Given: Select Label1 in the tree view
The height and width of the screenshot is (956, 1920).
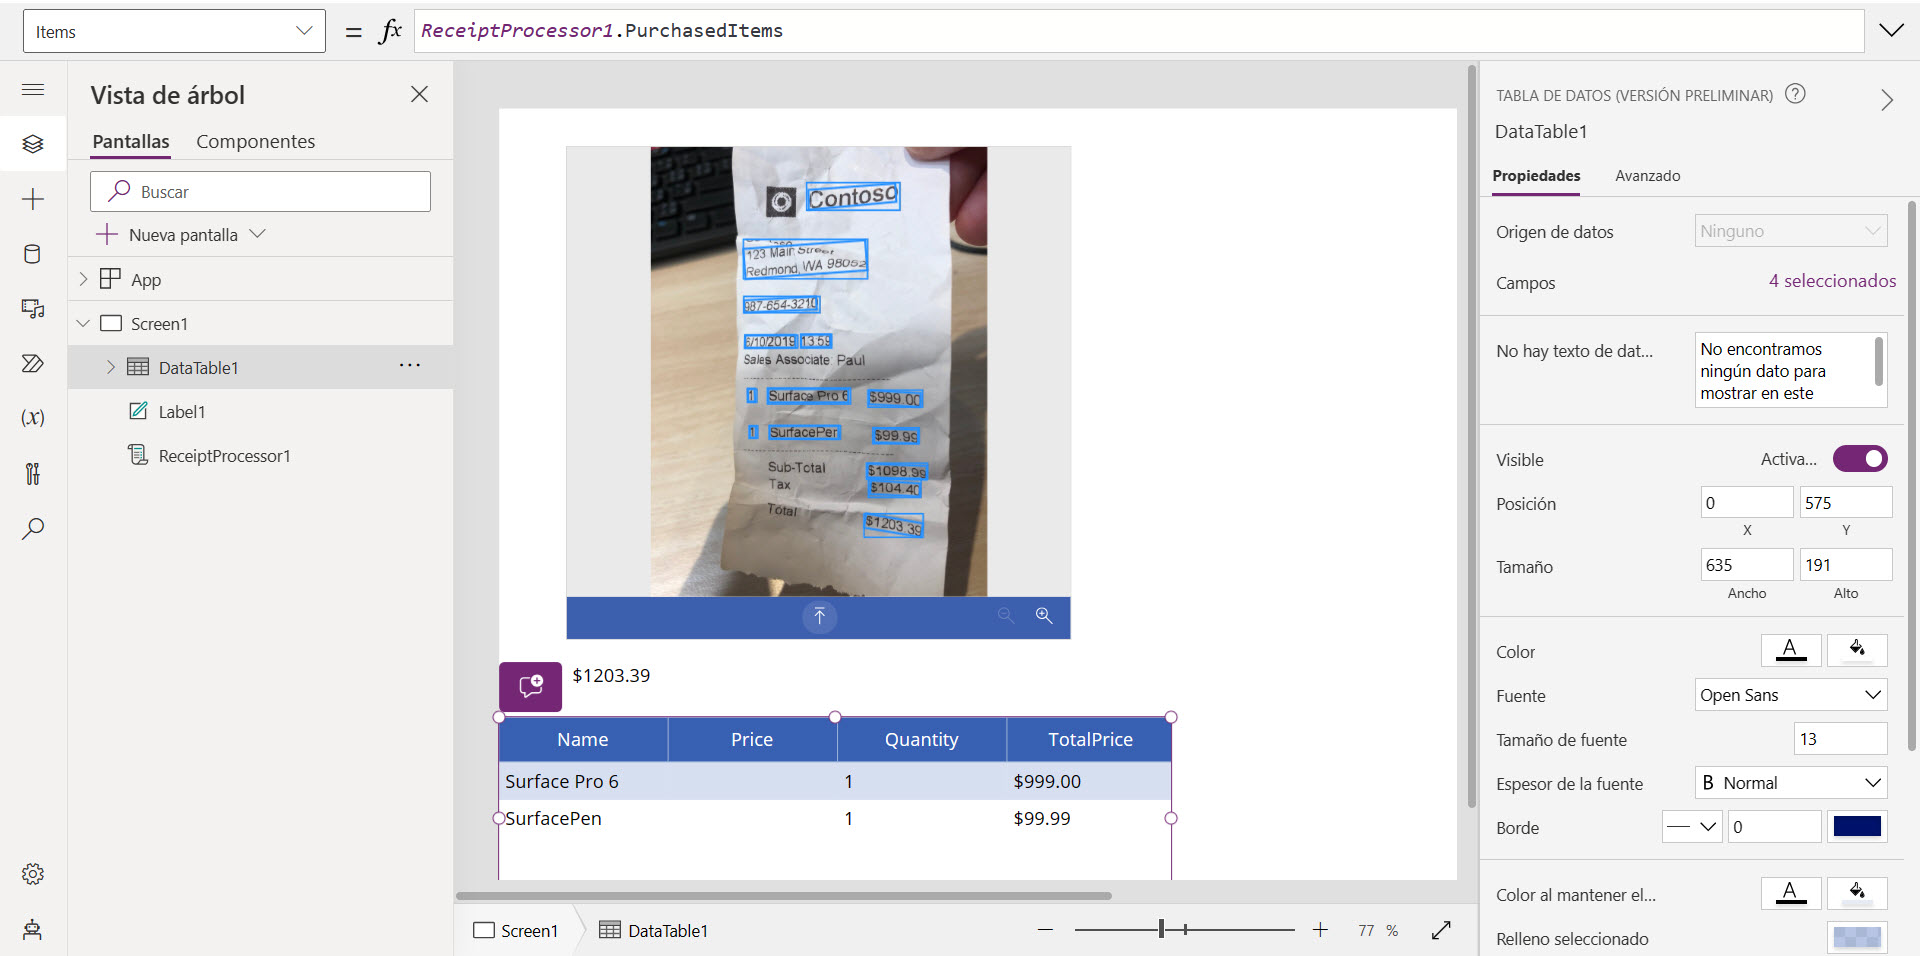Looking at the screenshot, I should point(182,412).
